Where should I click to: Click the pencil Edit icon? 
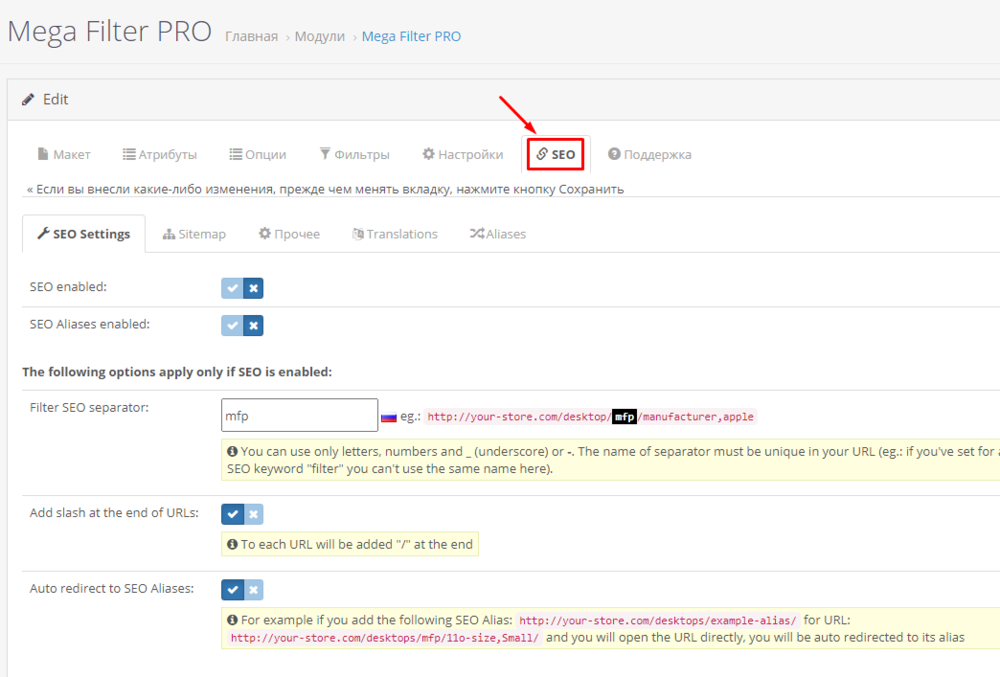click(x=28, y=99)
